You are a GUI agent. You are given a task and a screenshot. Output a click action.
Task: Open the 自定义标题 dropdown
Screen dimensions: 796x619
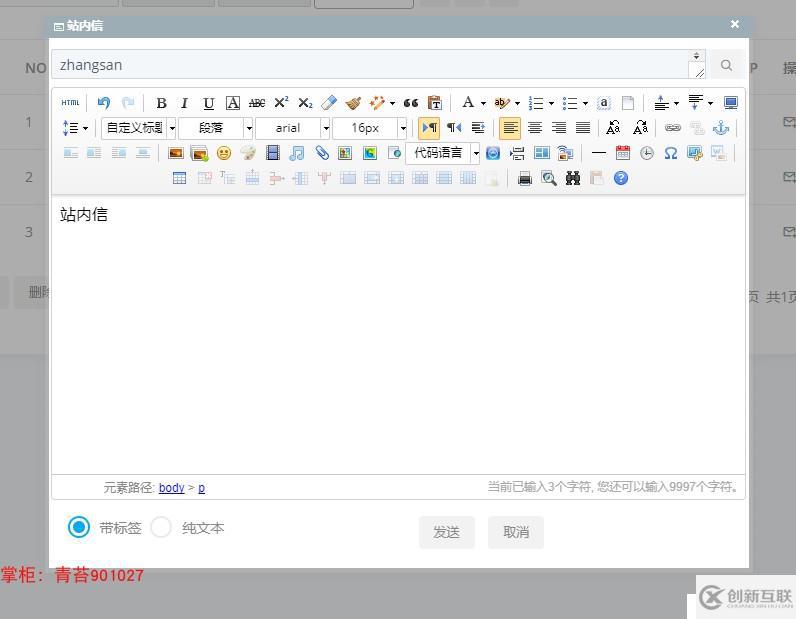(x=139, y=128)
